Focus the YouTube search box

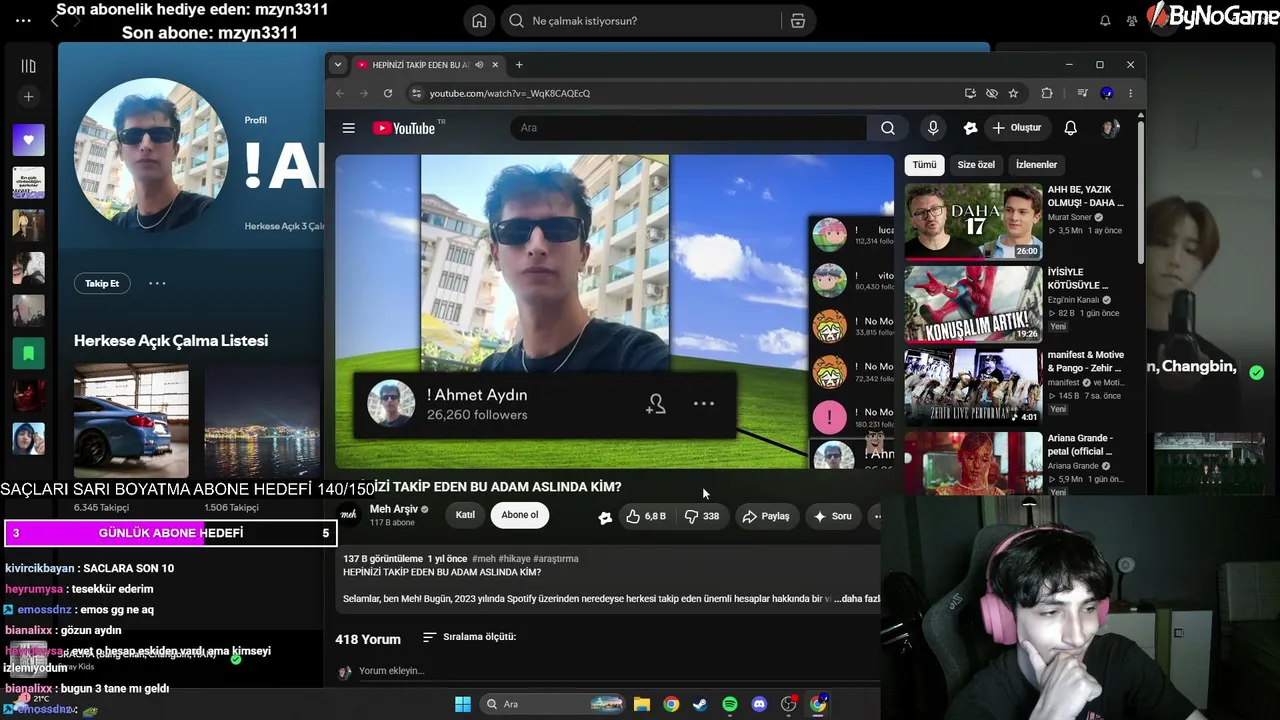click(x=688, y=128)
